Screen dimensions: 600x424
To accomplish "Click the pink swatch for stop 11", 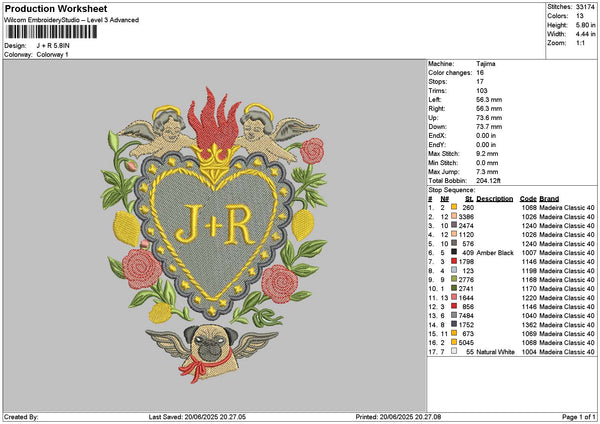I will (x=453, y=297).
